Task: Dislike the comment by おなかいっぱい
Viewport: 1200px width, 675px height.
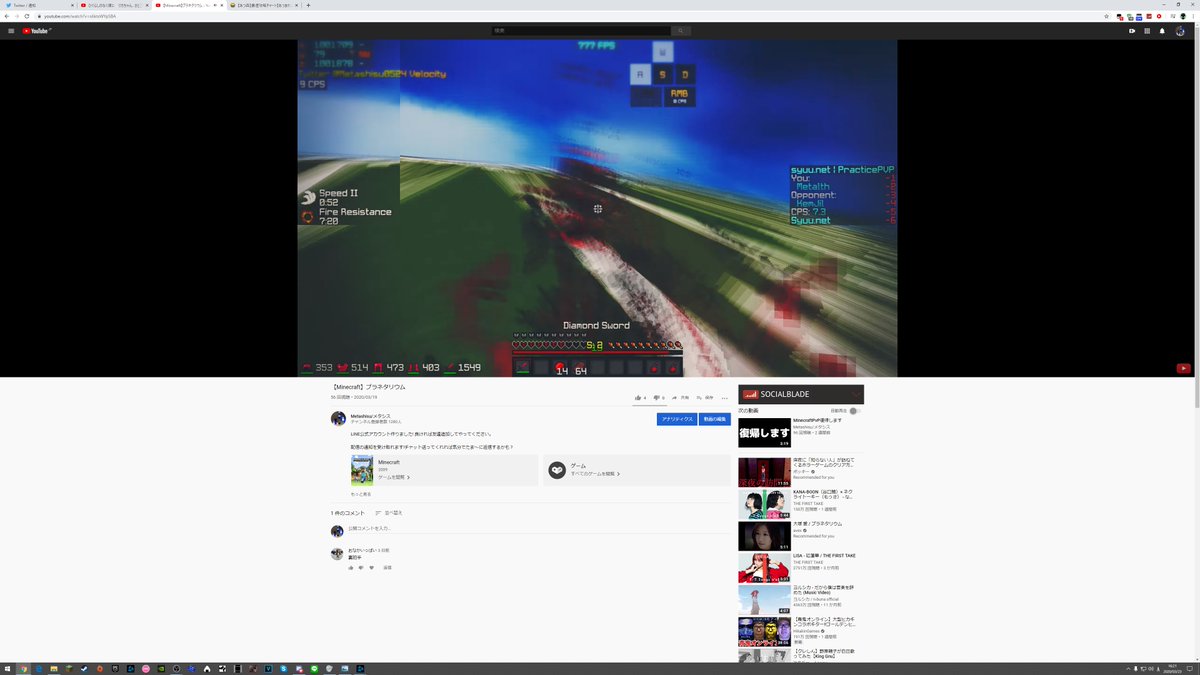Action: tap(361, 567)
